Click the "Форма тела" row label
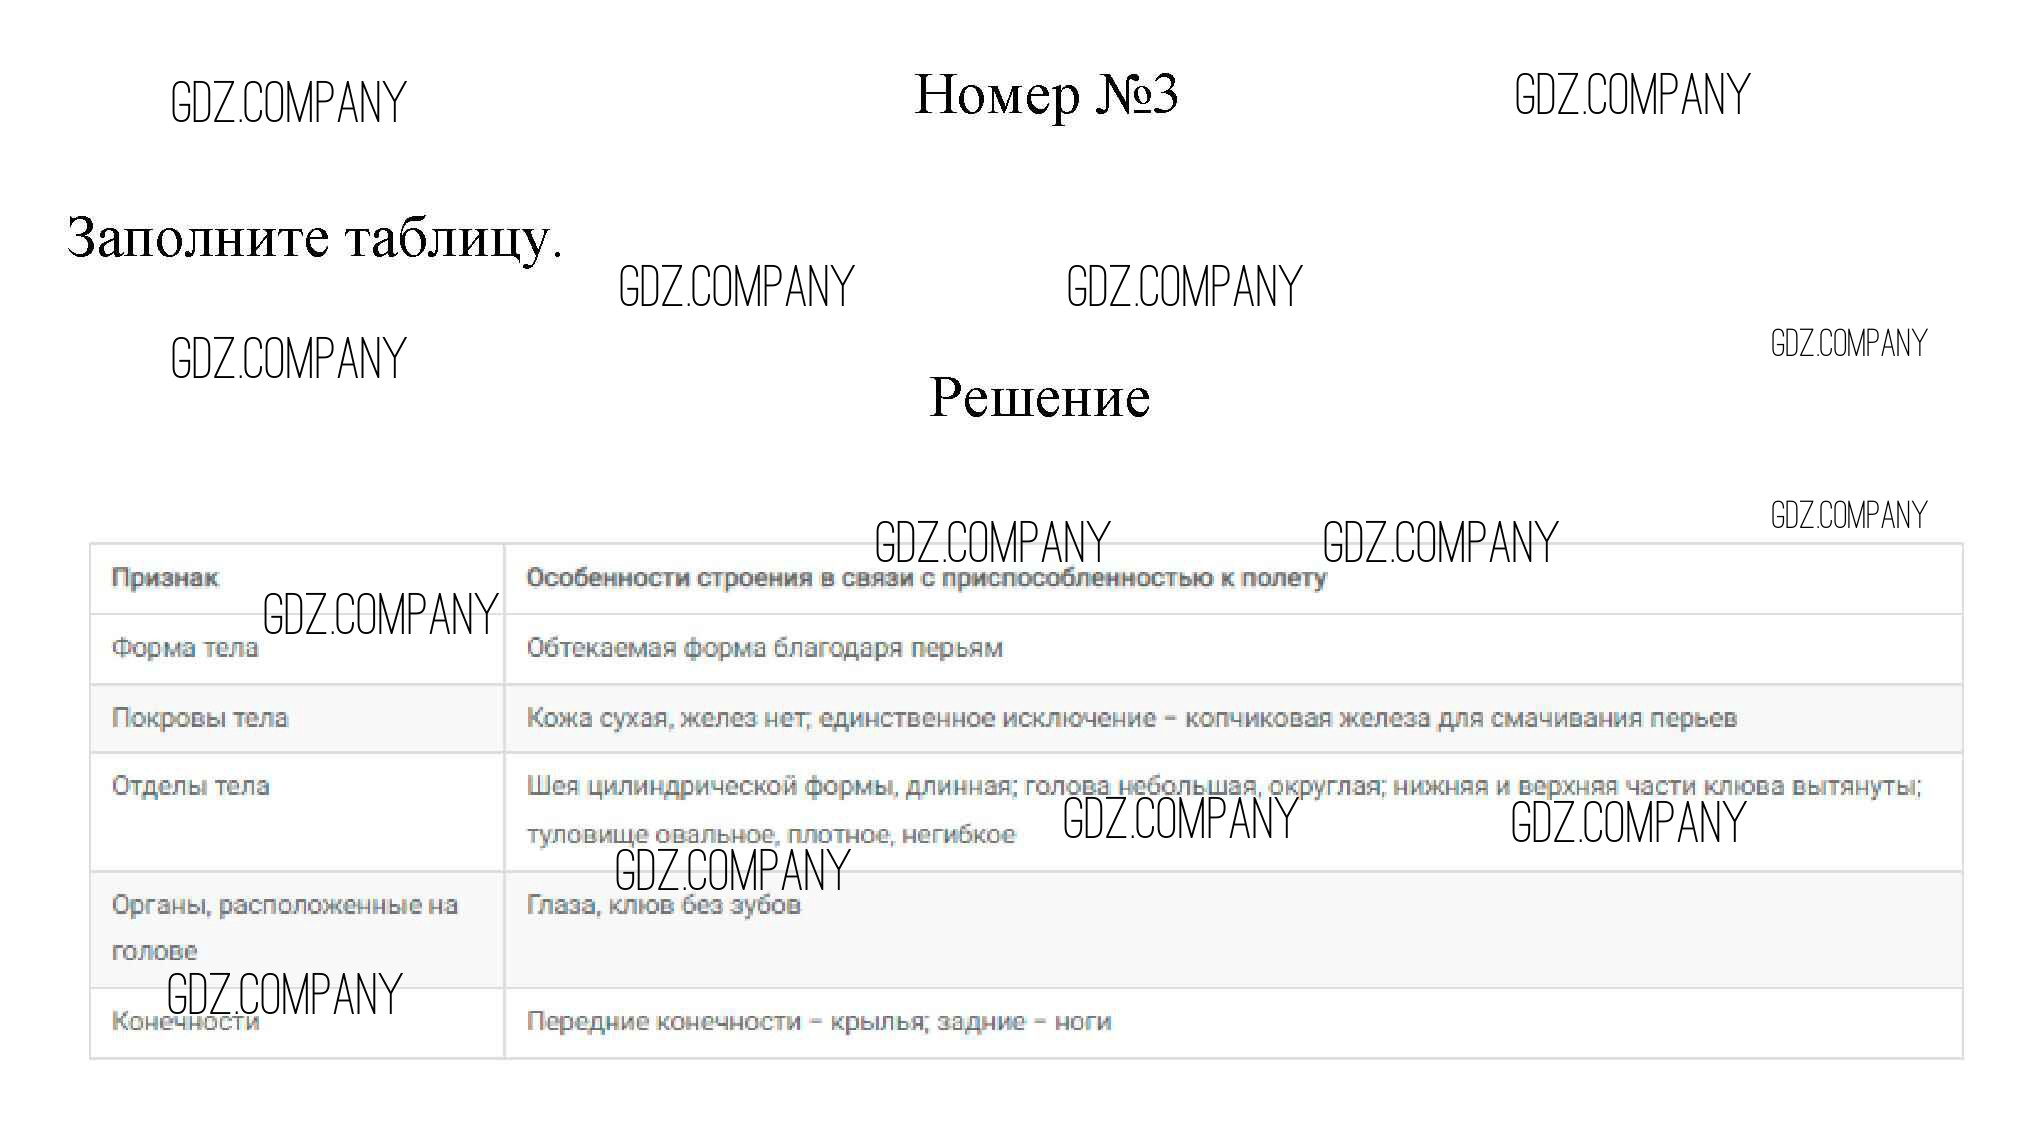Viewport: 2031px width, 1121px height. point(184,648)
